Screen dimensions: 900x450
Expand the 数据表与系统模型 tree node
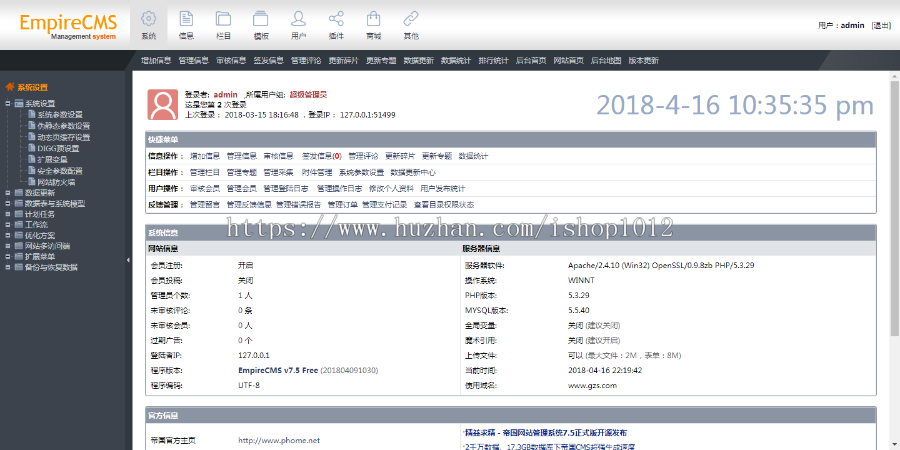pos(8,204)
